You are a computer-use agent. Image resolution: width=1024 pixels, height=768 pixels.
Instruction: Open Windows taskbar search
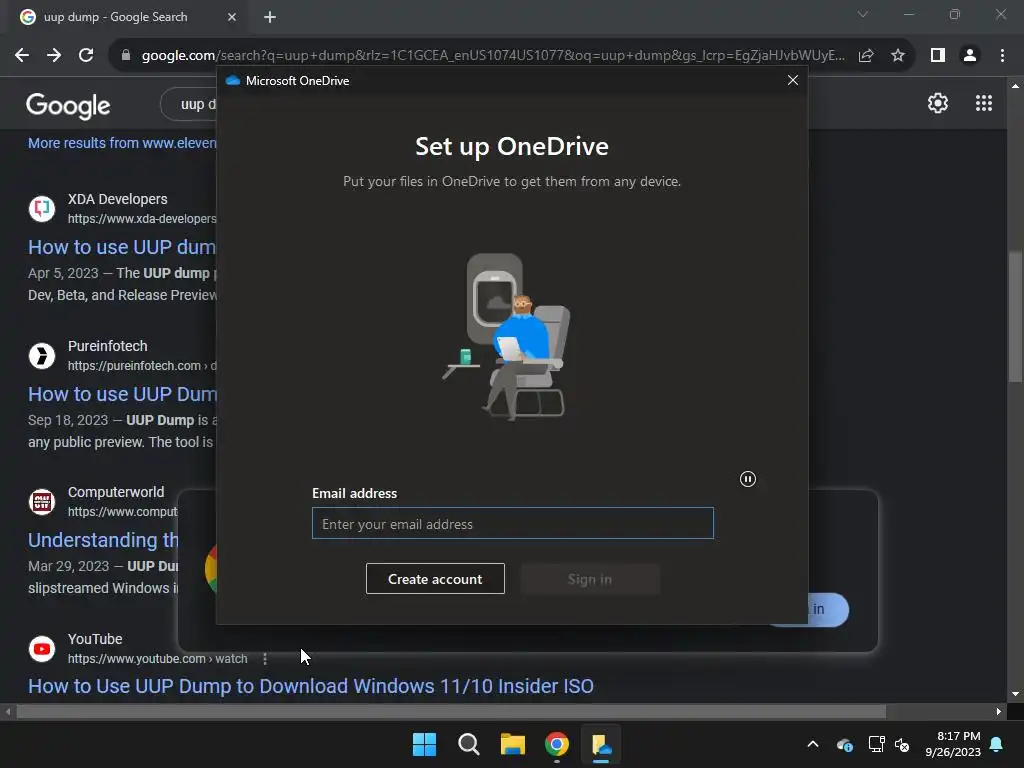coord(468,744)
